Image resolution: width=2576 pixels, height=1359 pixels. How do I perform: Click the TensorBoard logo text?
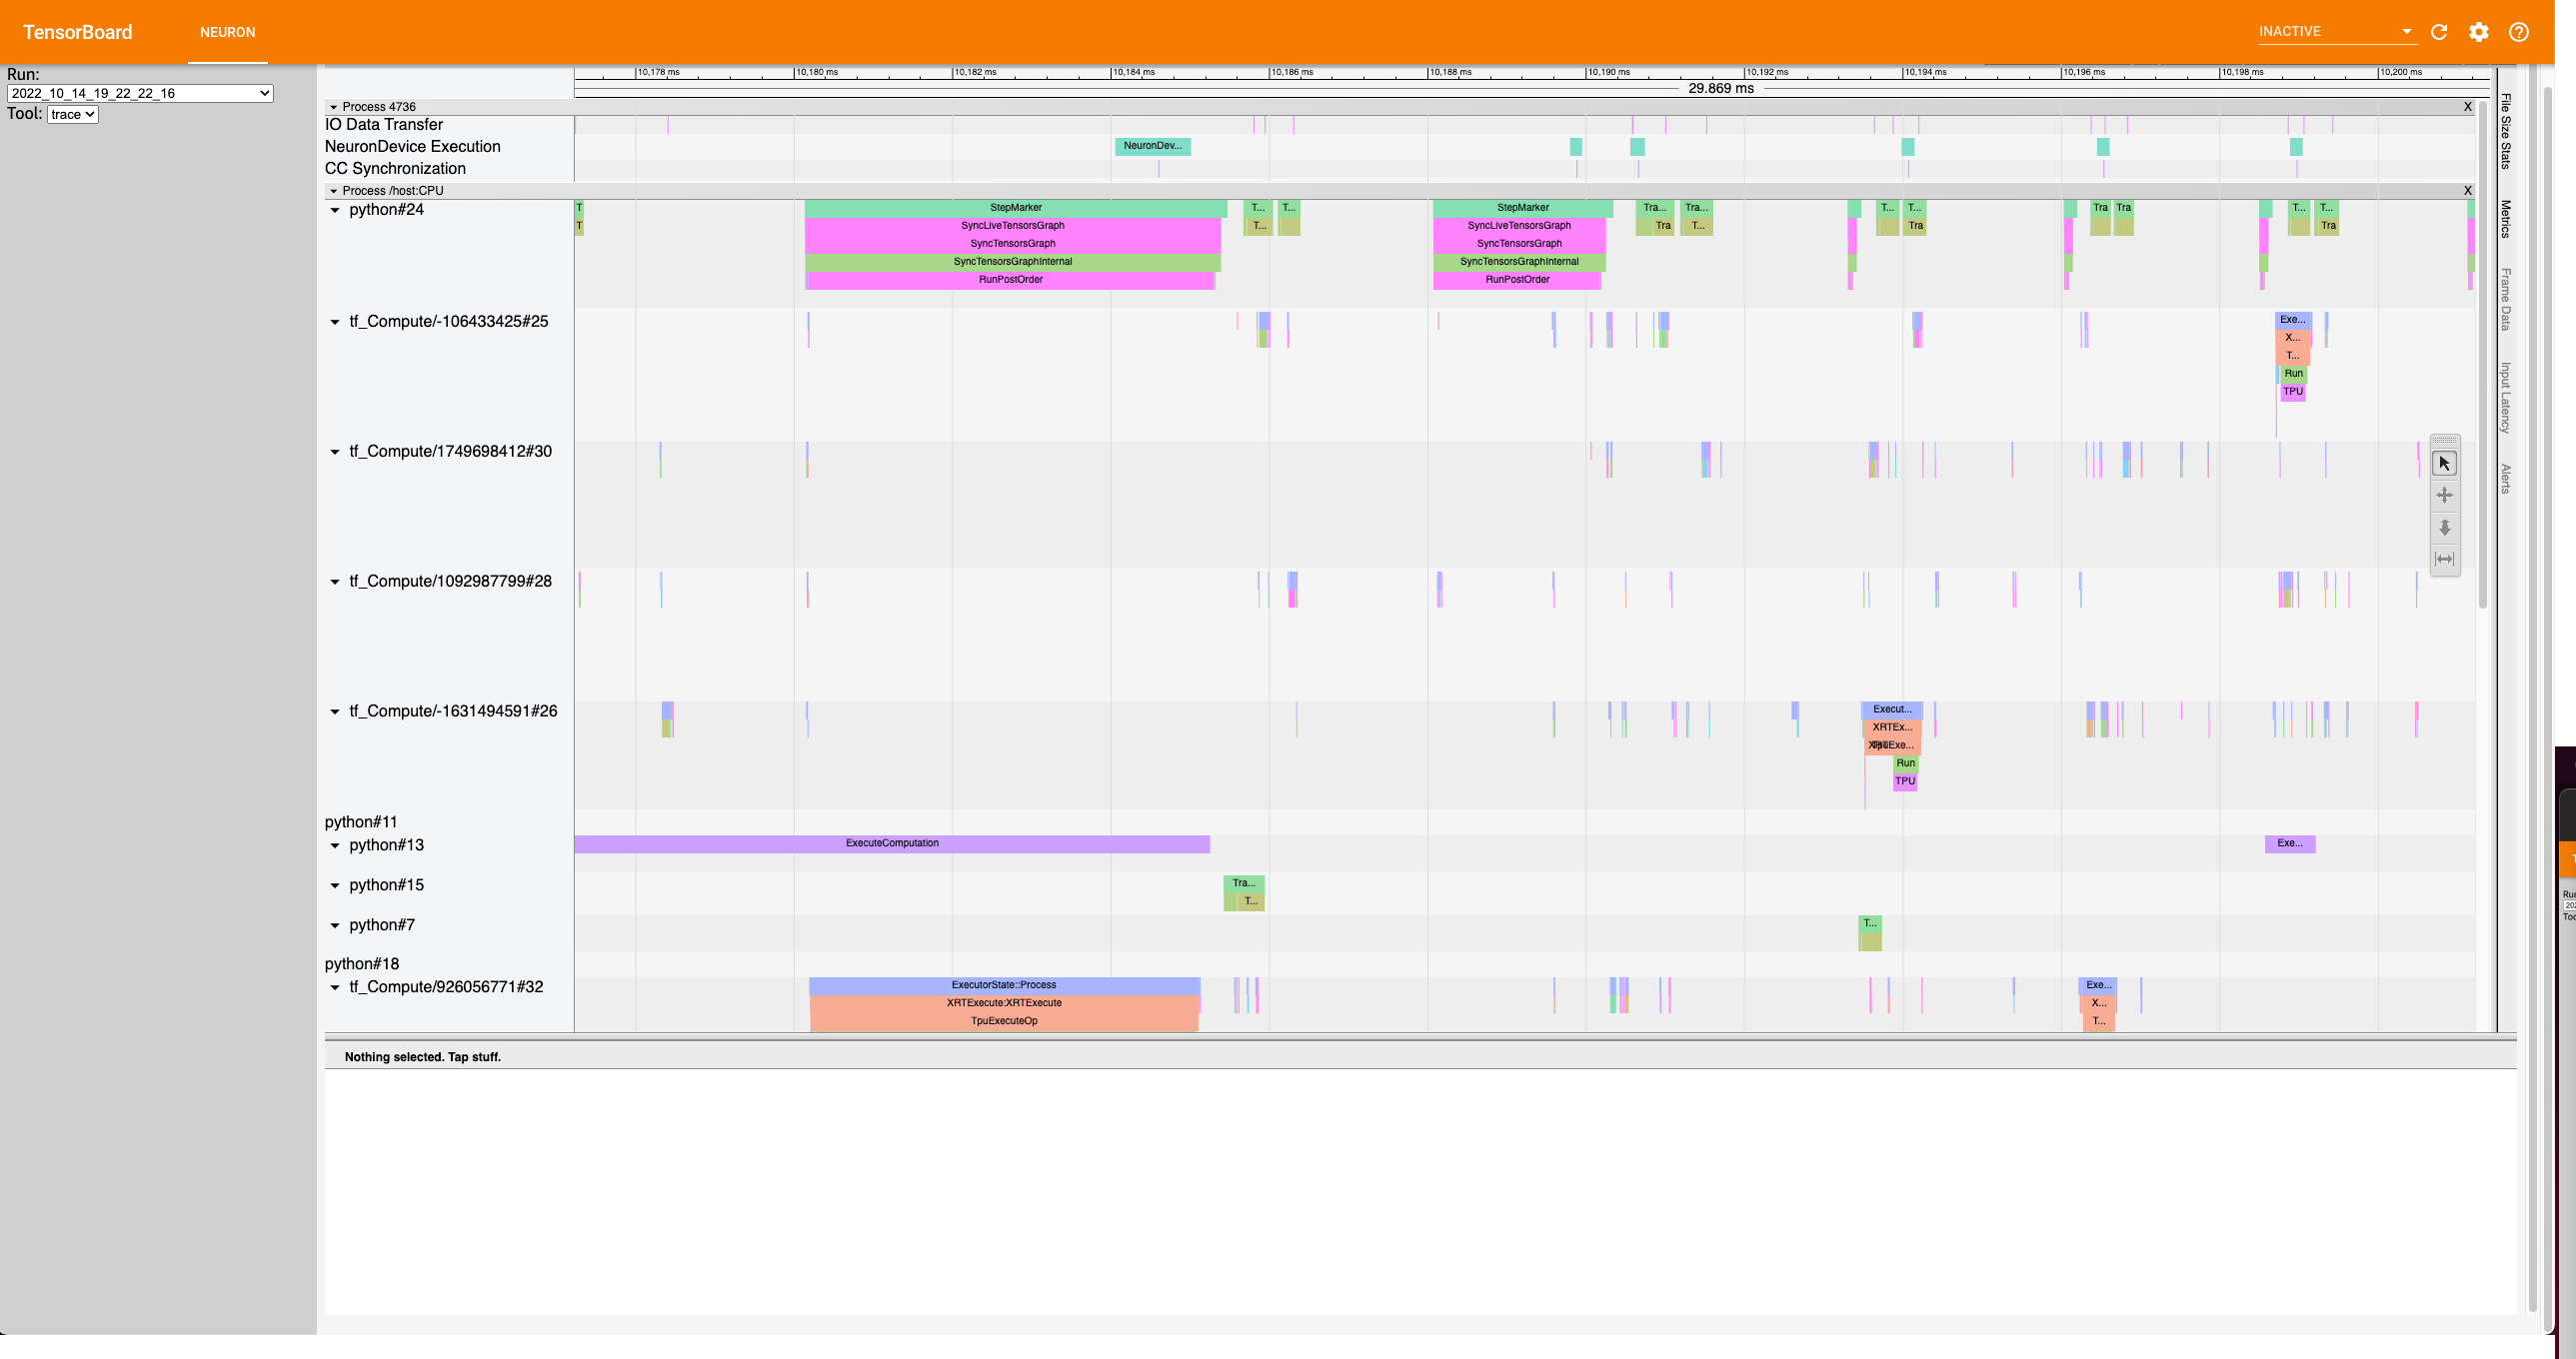pos(76,32)
